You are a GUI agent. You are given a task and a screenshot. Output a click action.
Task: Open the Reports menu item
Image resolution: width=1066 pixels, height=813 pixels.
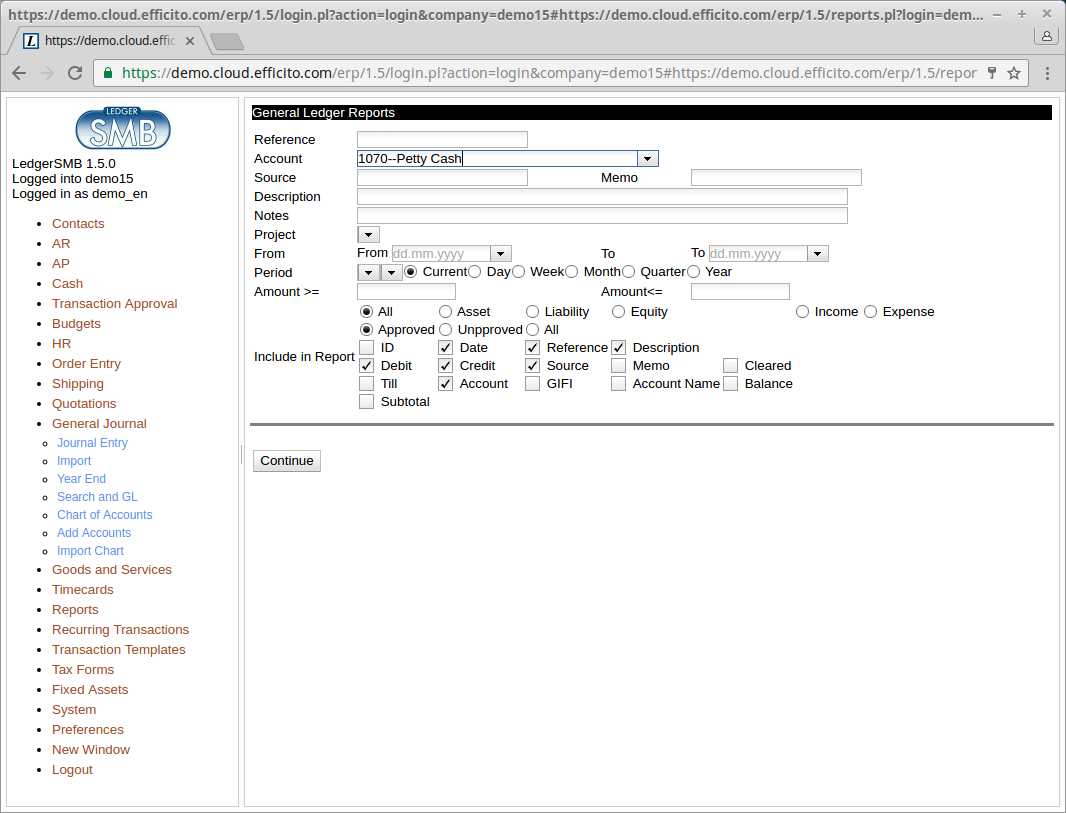75,610
